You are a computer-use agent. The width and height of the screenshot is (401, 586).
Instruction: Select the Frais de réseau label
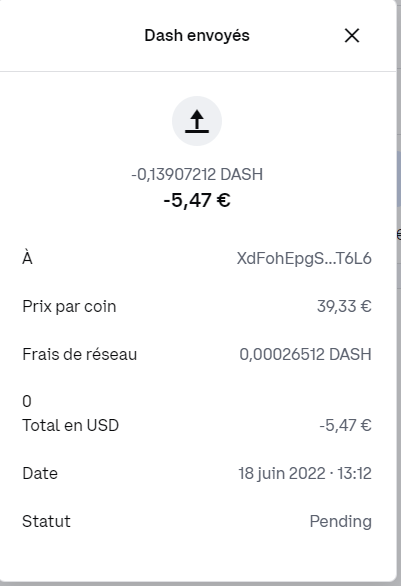[80, 354]
